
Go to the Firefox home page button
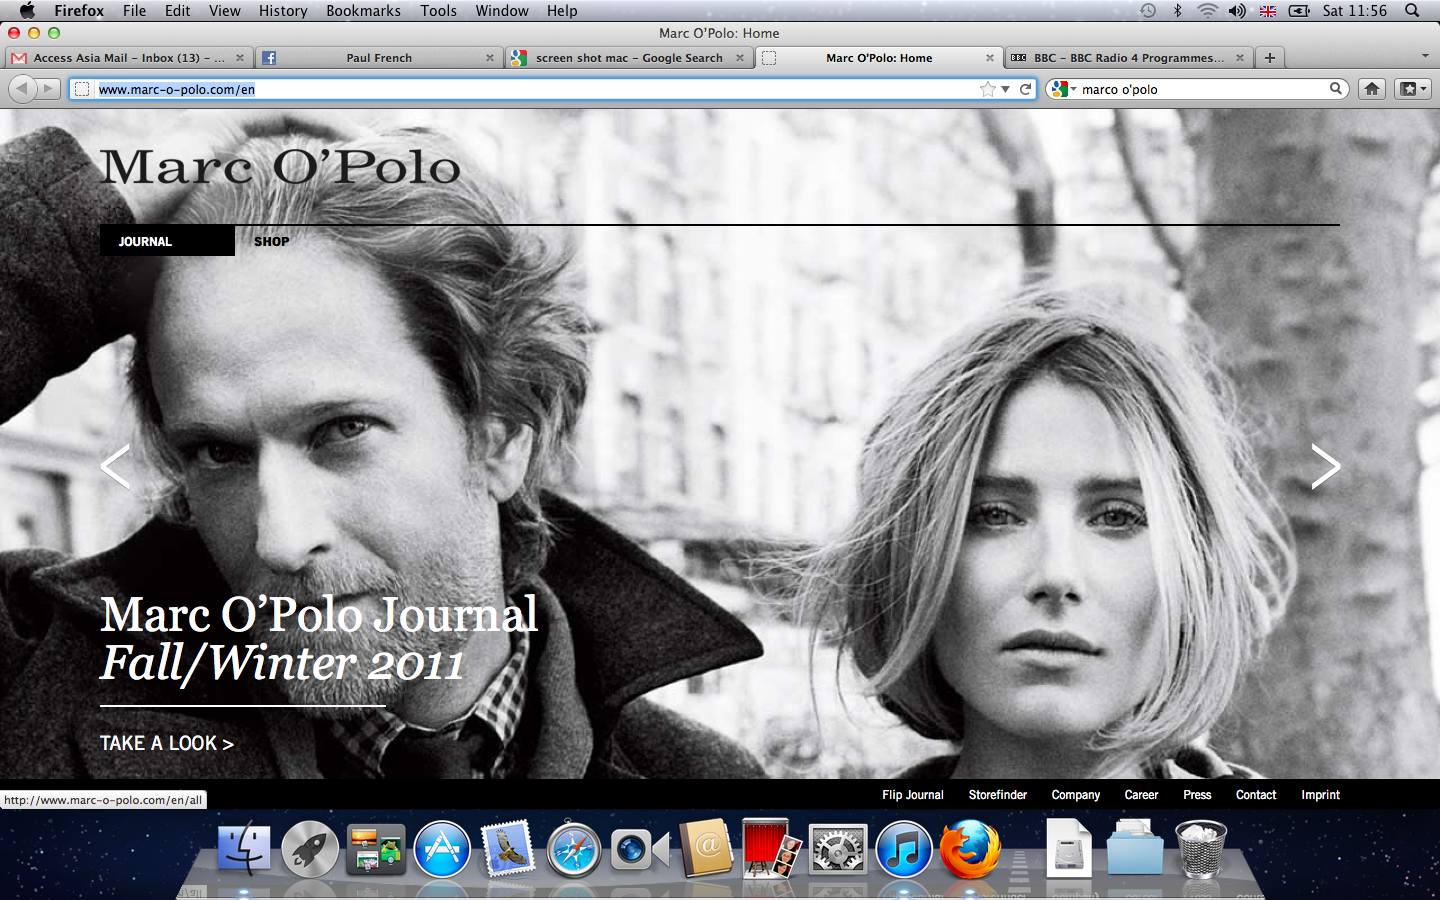click(1372, 89)
